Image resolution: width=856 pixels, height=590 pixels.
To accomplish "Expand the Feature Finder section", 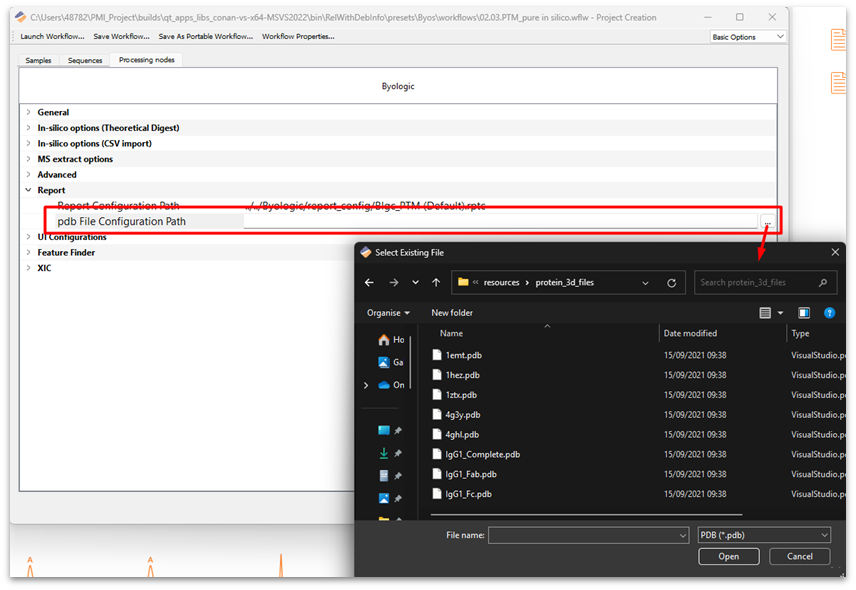I will [28, 252].
